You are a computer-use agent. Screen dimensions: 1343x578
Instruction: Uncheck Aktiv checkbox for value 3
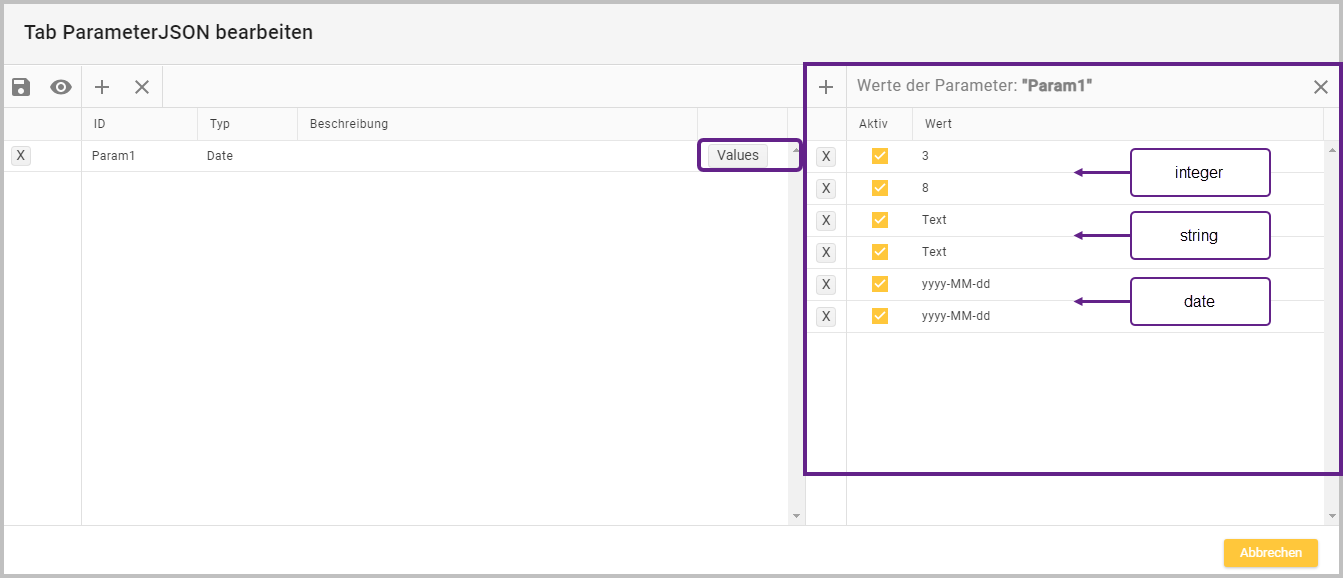click(x=880, y=156)
